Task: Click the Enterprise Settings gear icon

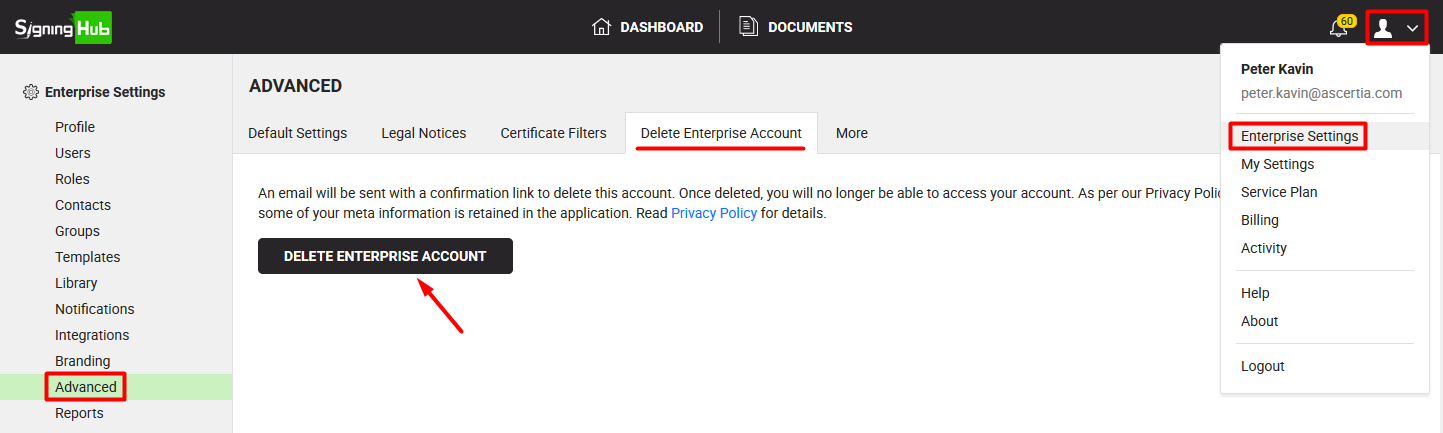Action: pos(31,92)
